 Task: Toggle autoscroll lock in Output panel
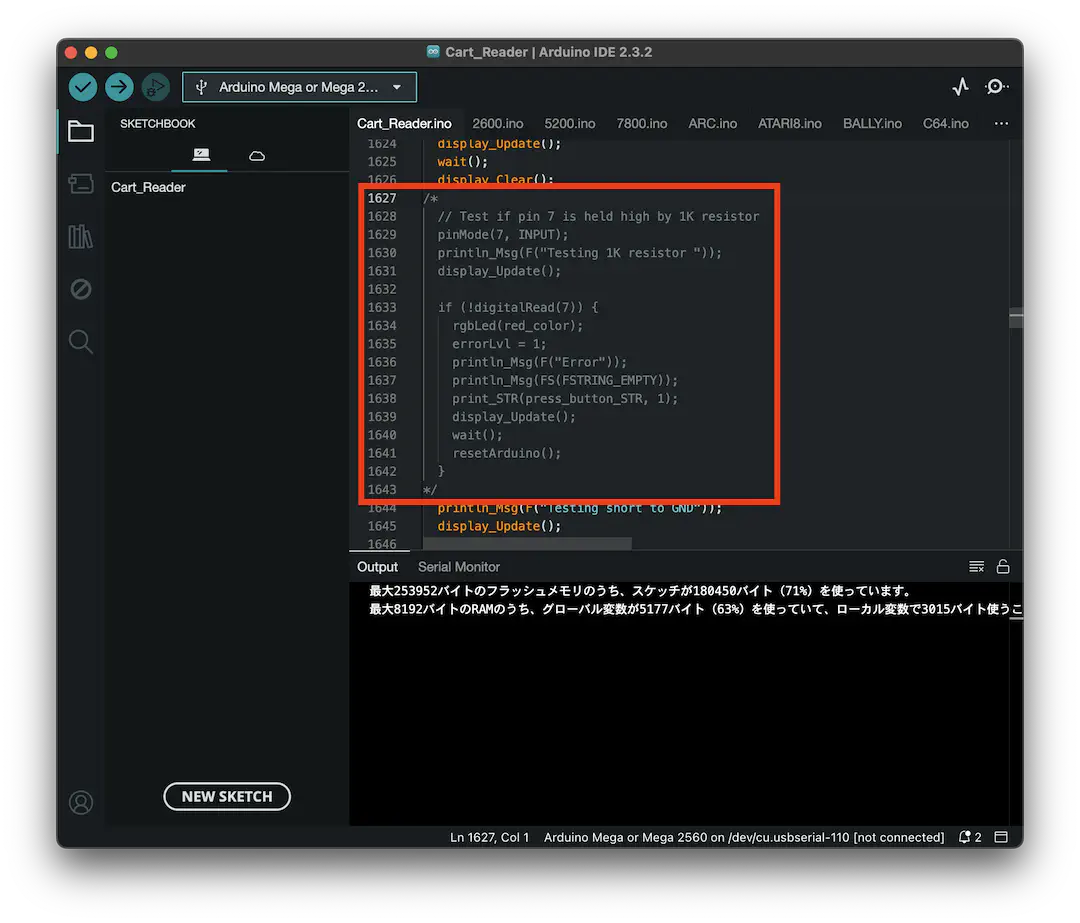click(x=1003, y=566)
